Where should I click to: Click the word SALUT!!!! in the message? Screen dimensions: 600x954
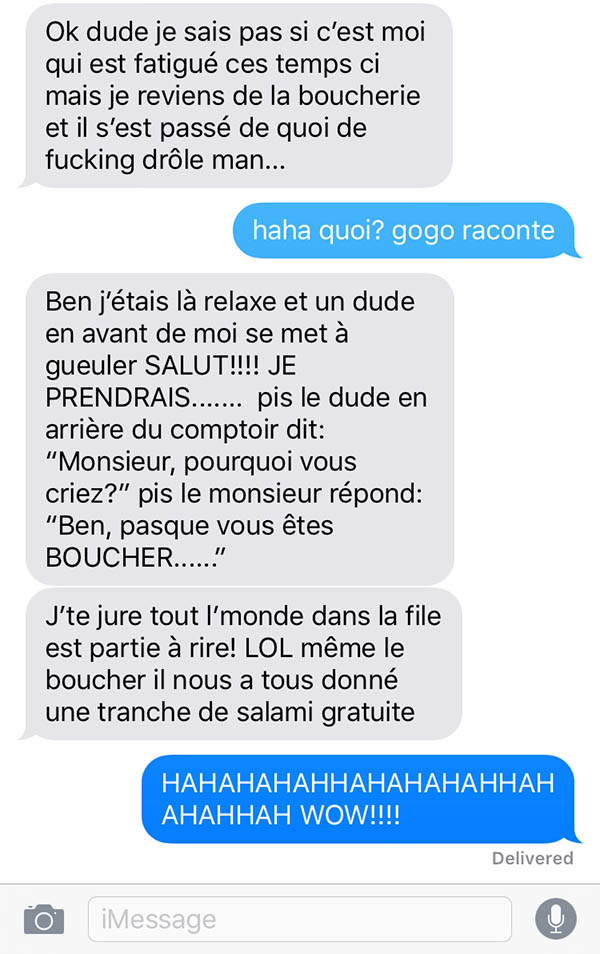202,366
